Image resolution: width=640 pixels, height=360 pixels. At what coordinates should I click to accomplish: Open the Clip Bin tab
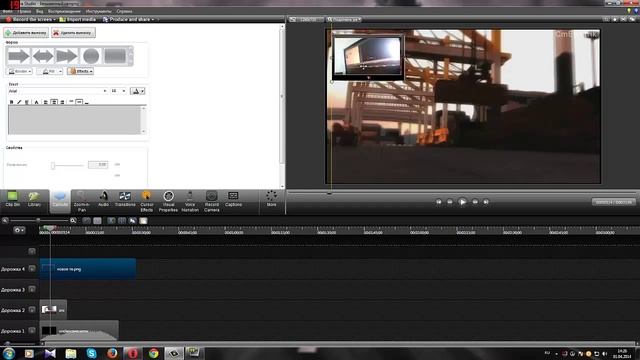coord(13,200)
